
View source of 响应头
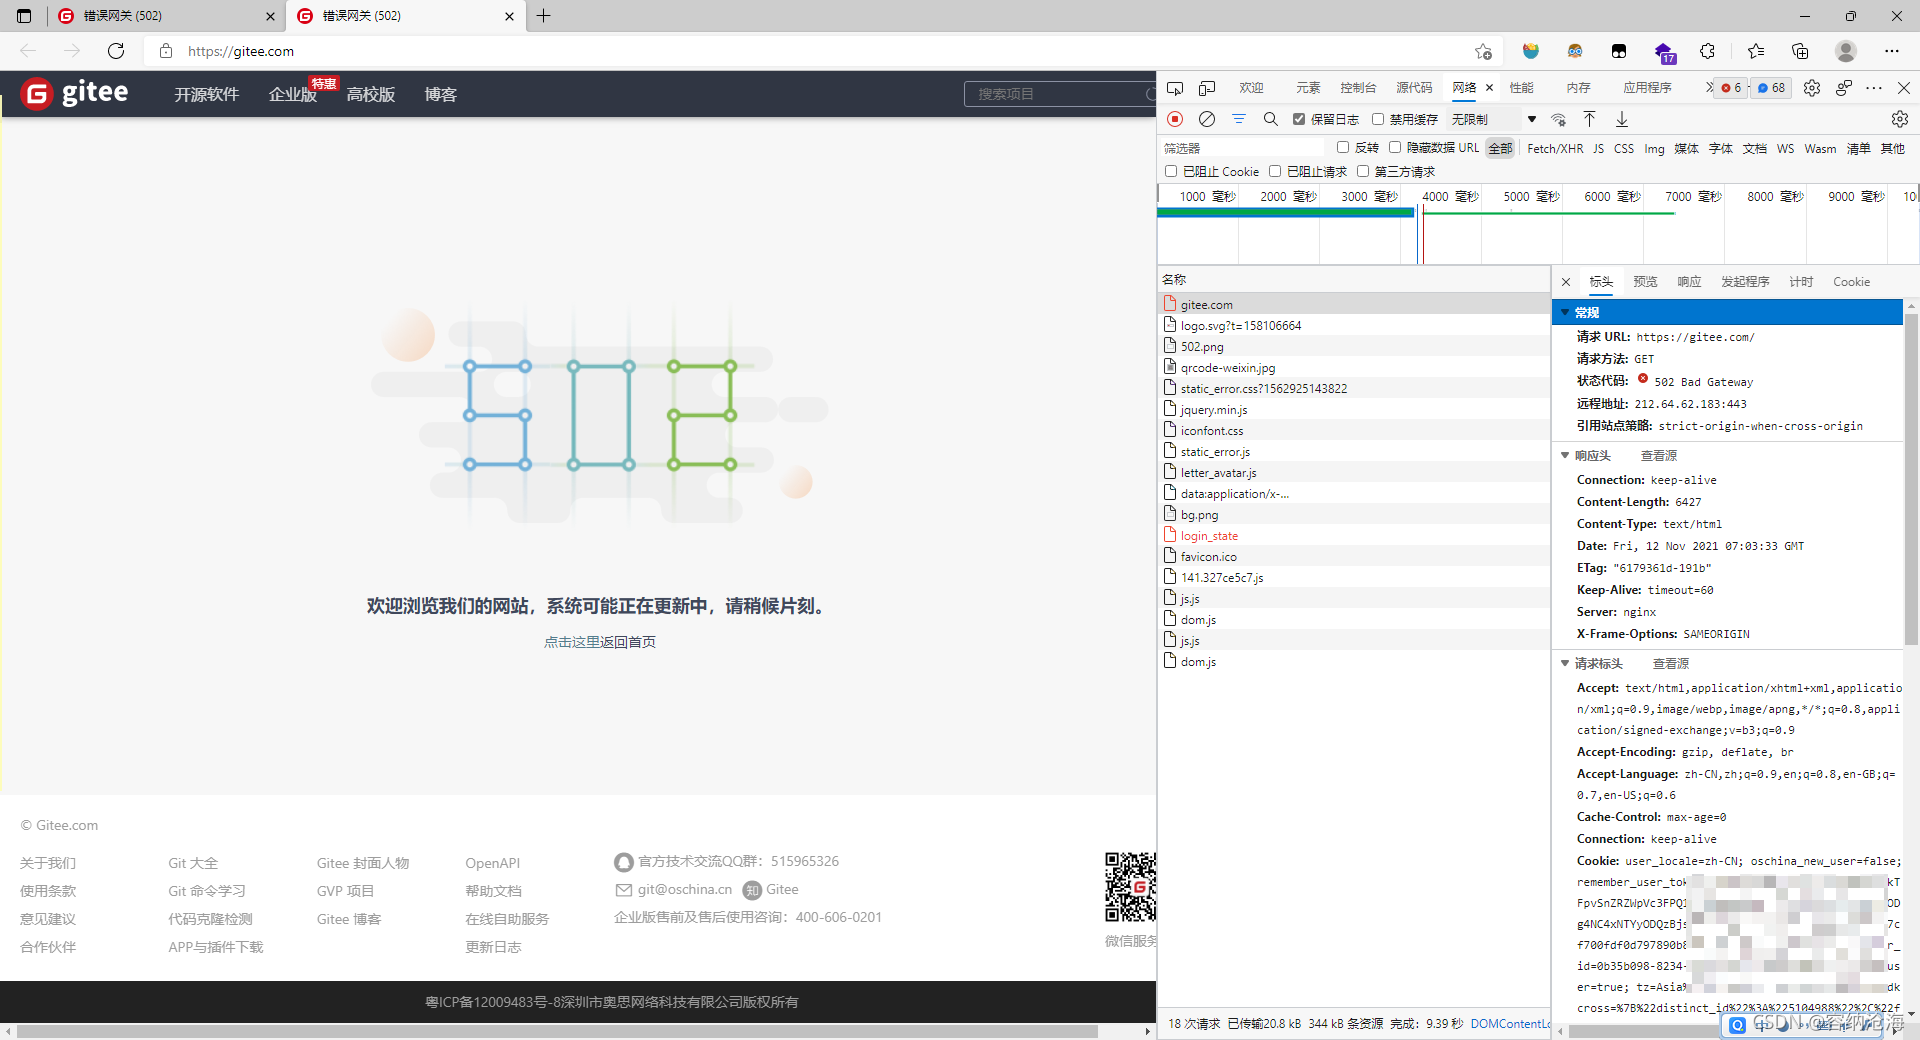(x=1658, y=455)
